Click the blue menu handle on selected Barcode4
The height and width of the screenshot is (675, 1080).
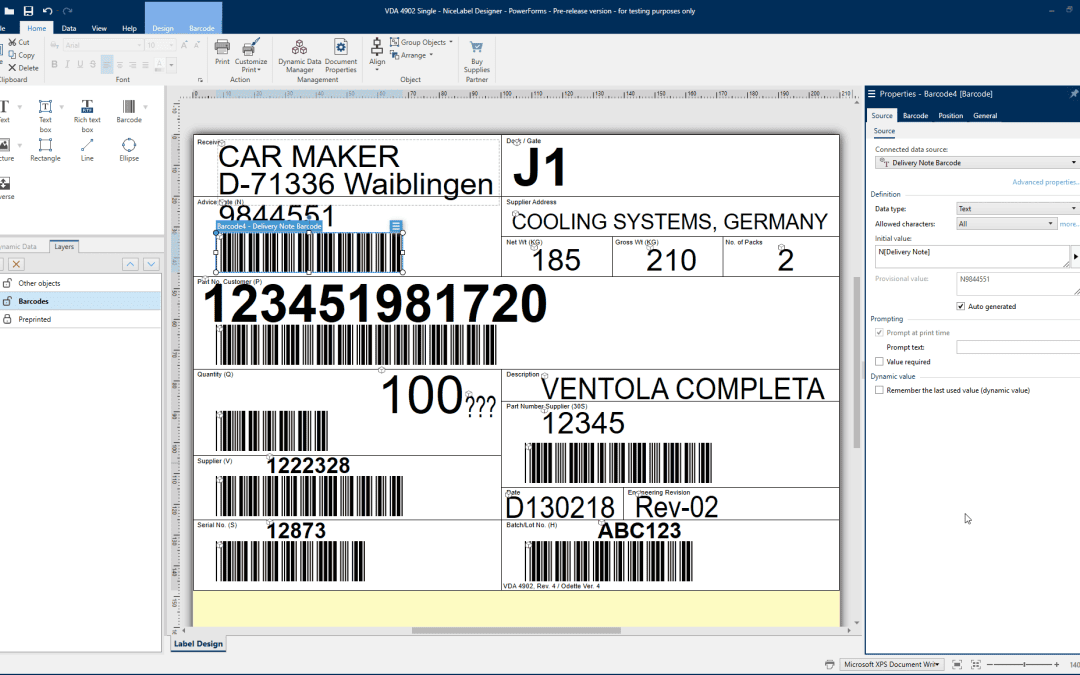click(395, 226)
